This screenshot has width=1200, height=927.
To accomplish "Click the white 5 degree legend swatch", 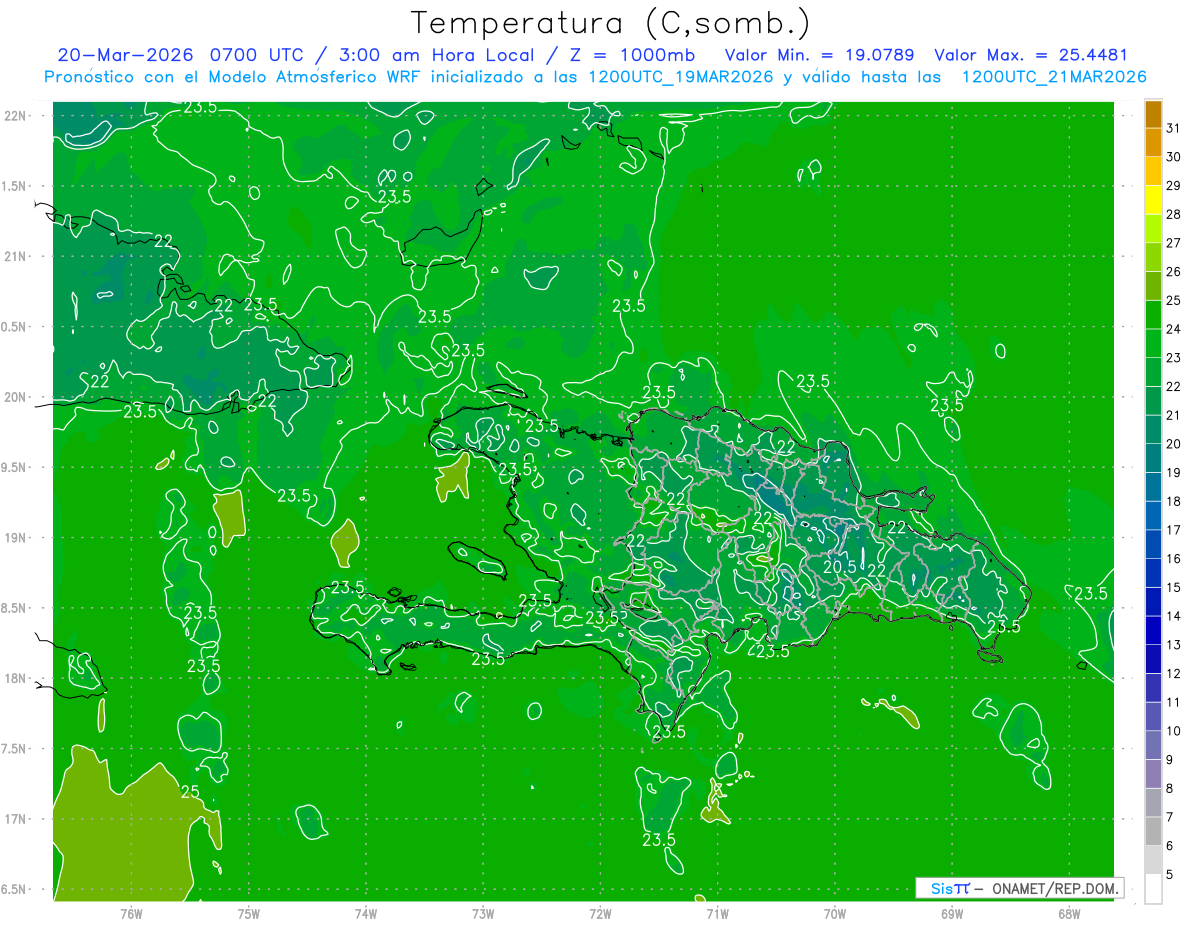I will pyautogui.click(x=1153, y=889).
